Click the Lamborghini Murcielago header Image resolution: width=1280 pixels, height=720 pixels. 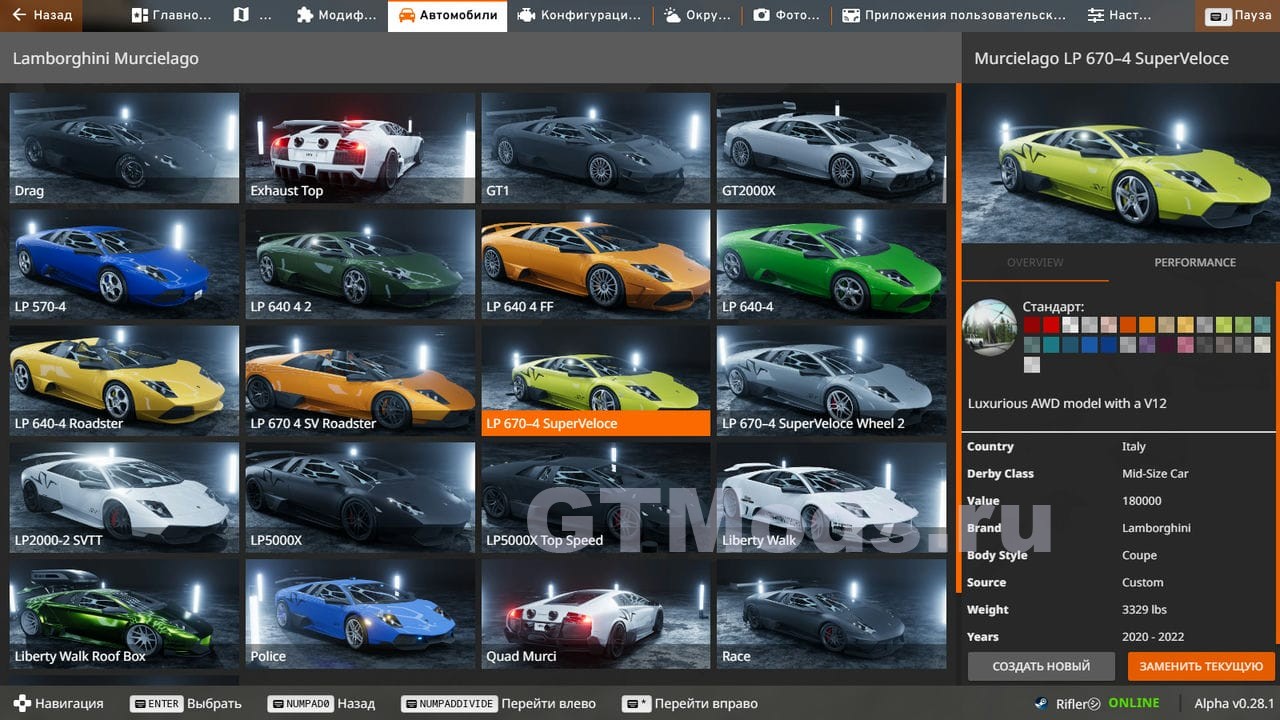106,58
